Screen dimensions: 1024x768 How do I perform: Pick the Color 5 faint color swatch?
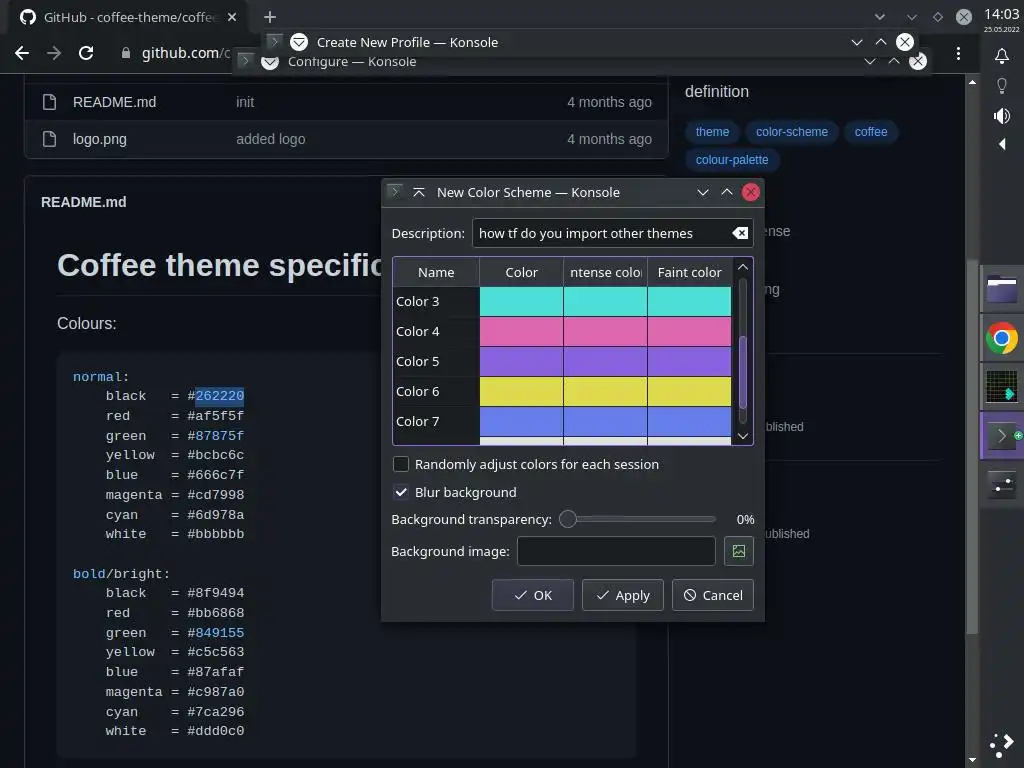point(690,362)
